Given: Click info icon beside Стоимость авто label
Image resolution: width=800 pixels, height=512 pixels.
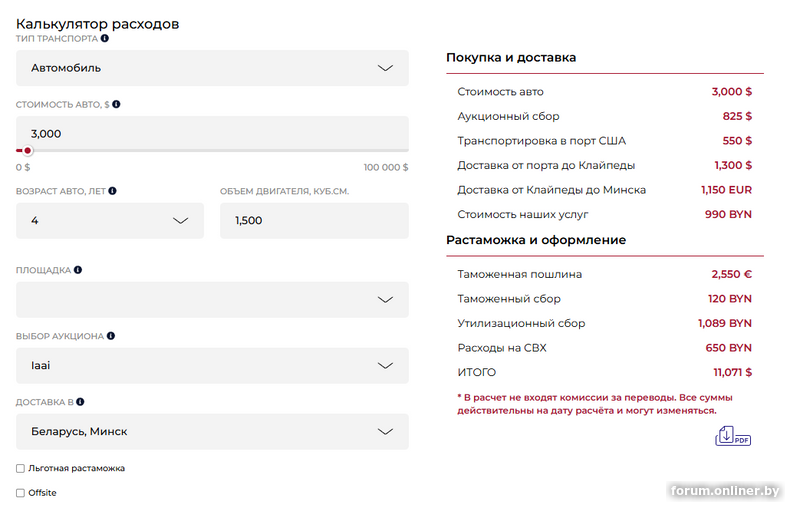Looking at the screenshot, I should [117, 104].
